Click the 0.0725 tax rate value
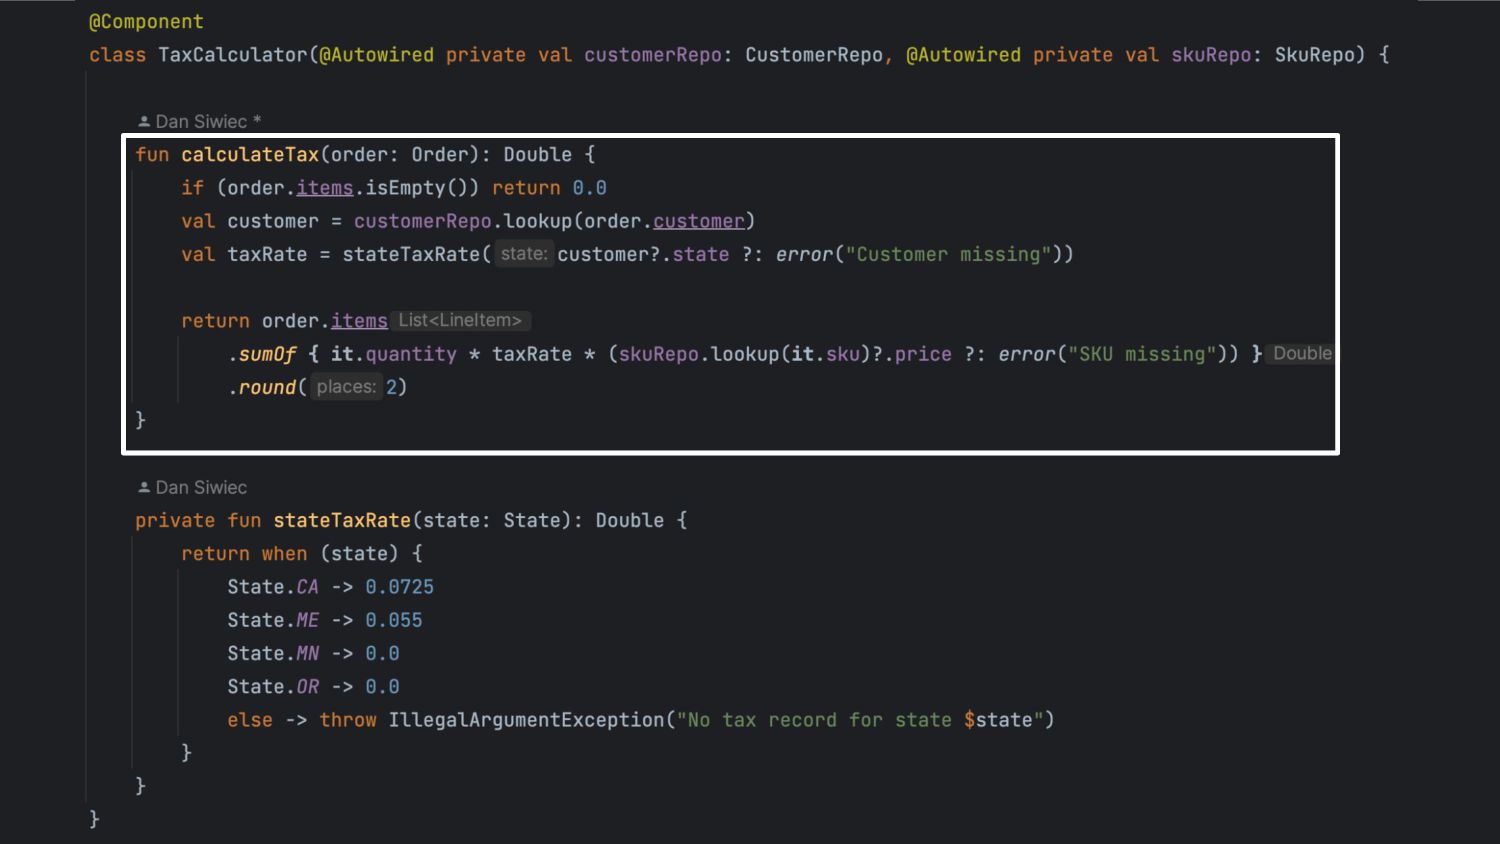 click(399, 587)
